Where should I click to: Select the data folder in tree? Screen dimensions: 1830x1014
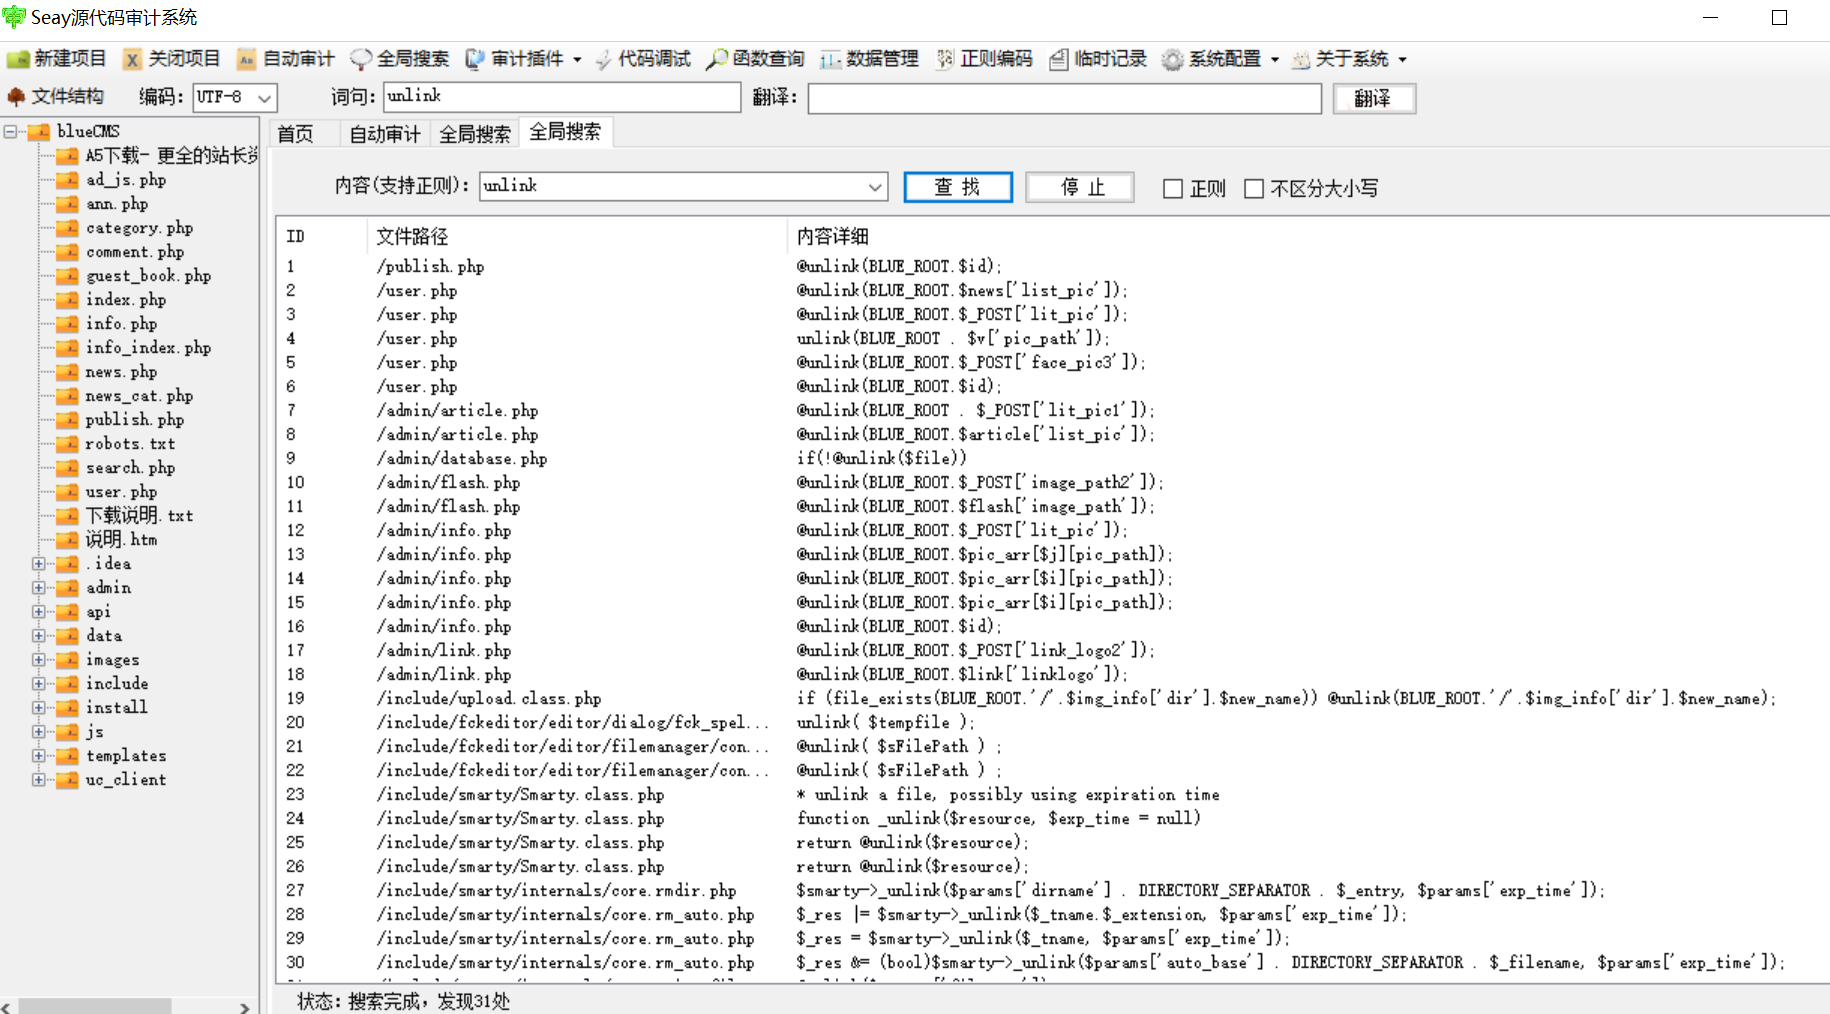click(x=104, y=636)
